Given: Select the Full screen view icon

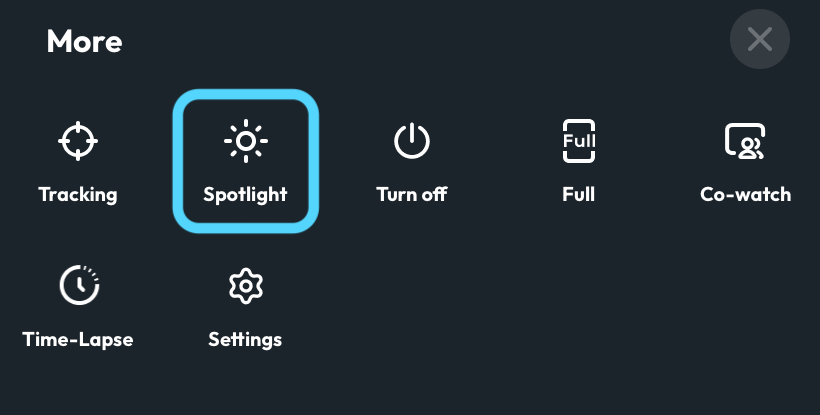Looking at the screenshot, I should (578, 141).
